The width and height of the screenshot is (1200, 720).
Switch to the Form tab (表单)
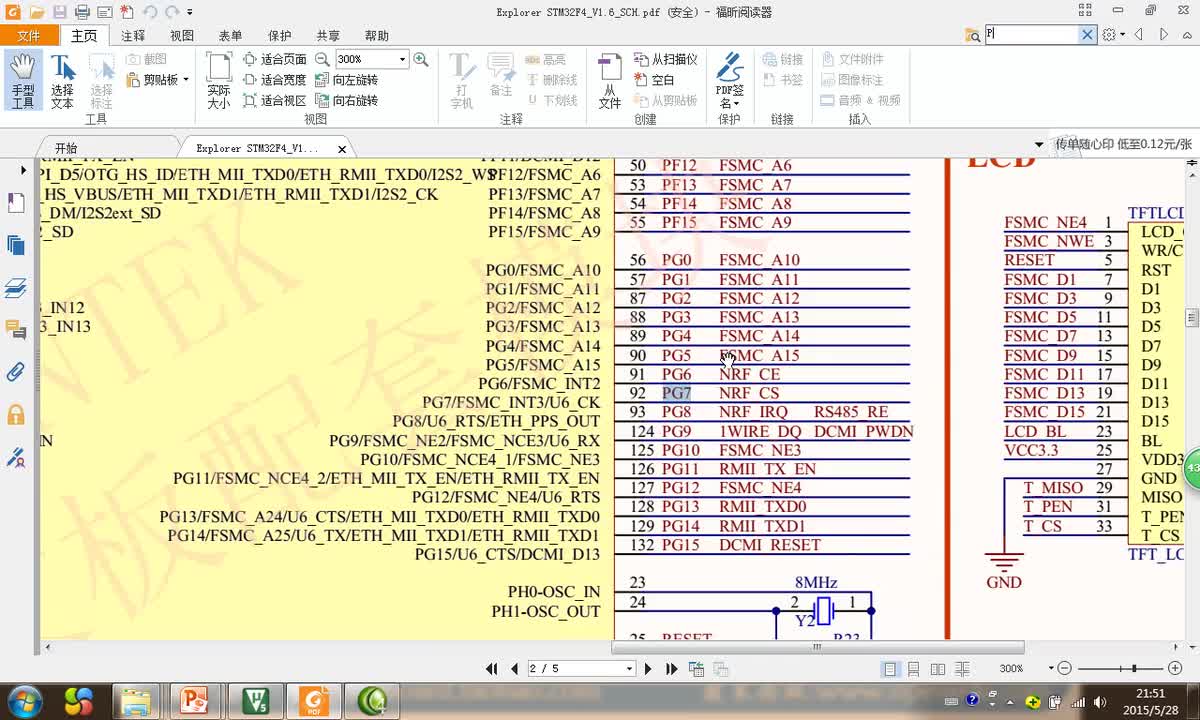(230, 35)
